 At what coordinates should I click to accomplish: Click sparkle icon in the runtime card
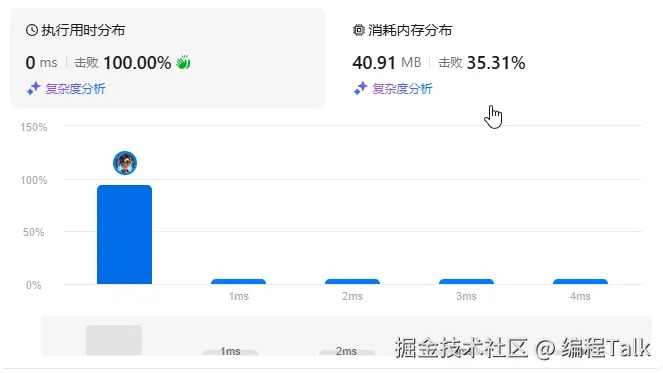(x=33, y=88)
